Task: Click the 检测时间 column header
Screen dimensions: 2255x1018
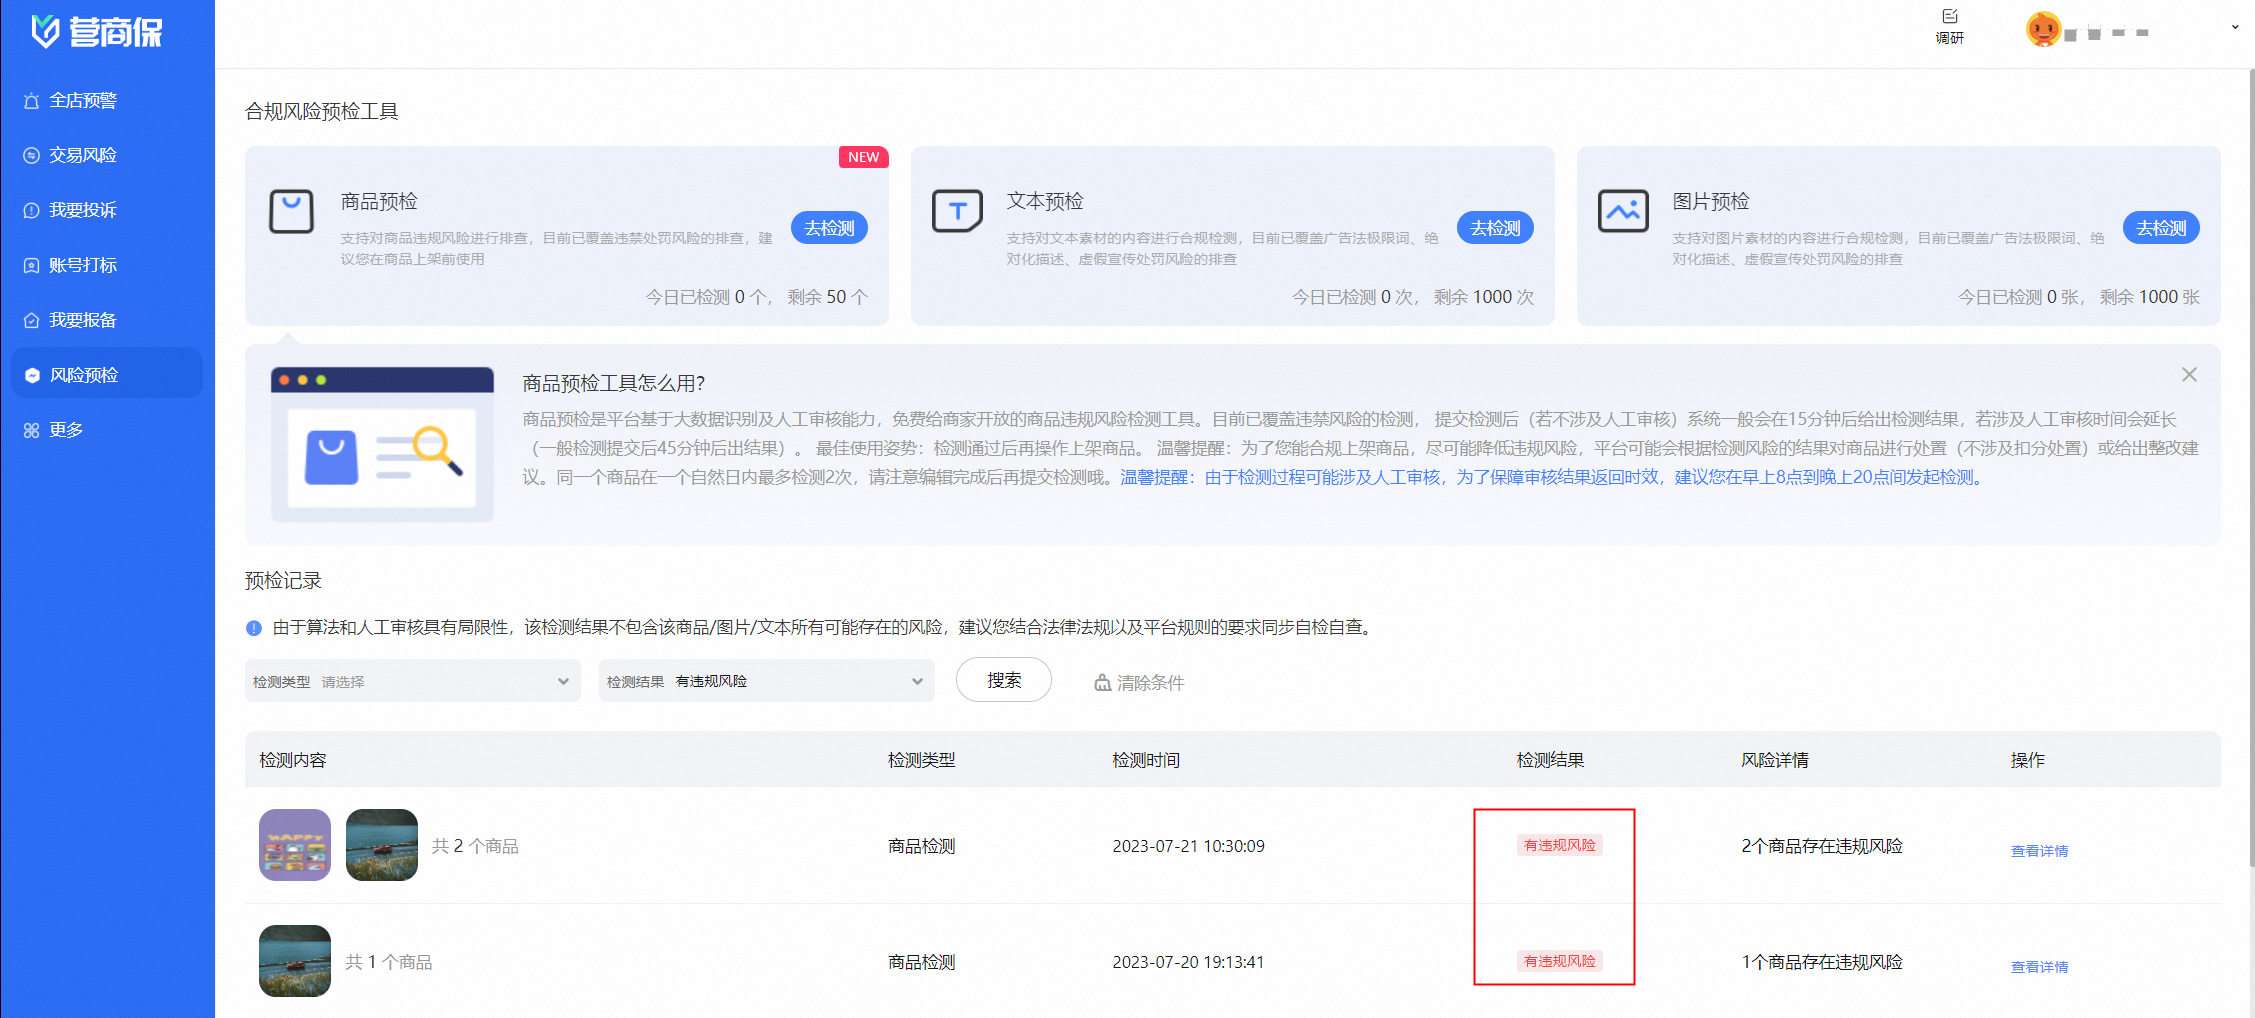Action: point(1146,760)
